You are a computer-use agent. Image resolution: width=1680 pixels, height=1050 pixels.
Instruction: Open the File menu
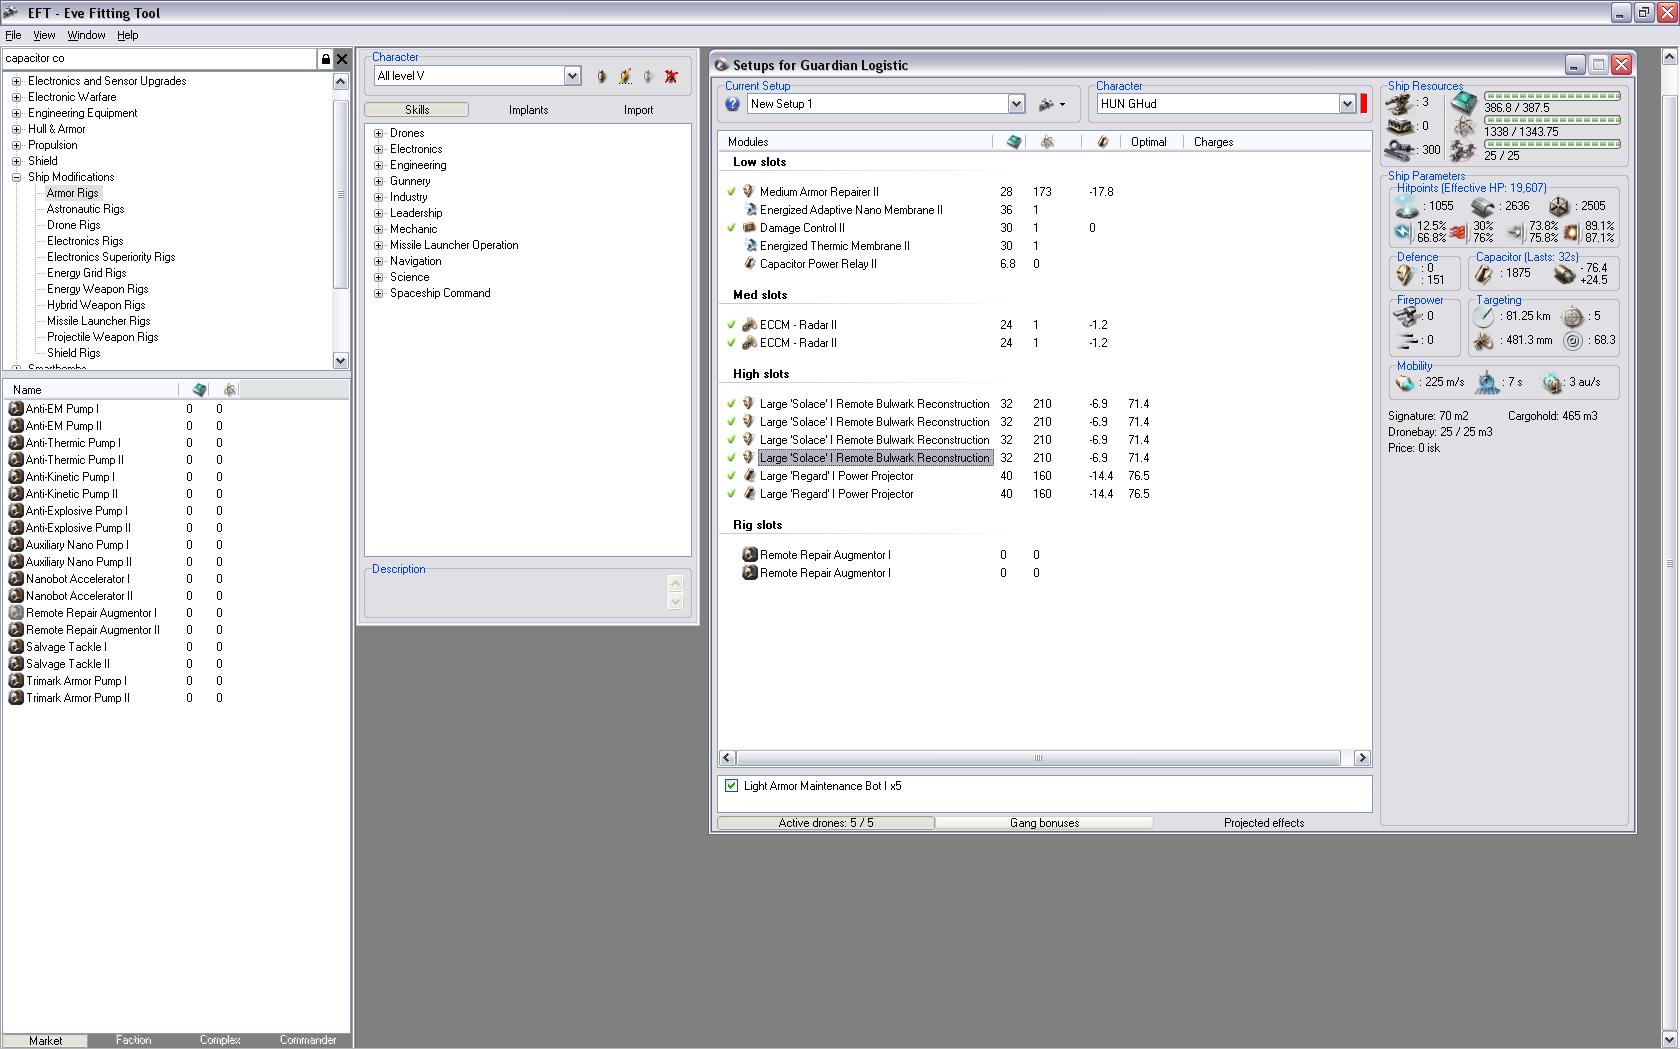tap(13, 35)
